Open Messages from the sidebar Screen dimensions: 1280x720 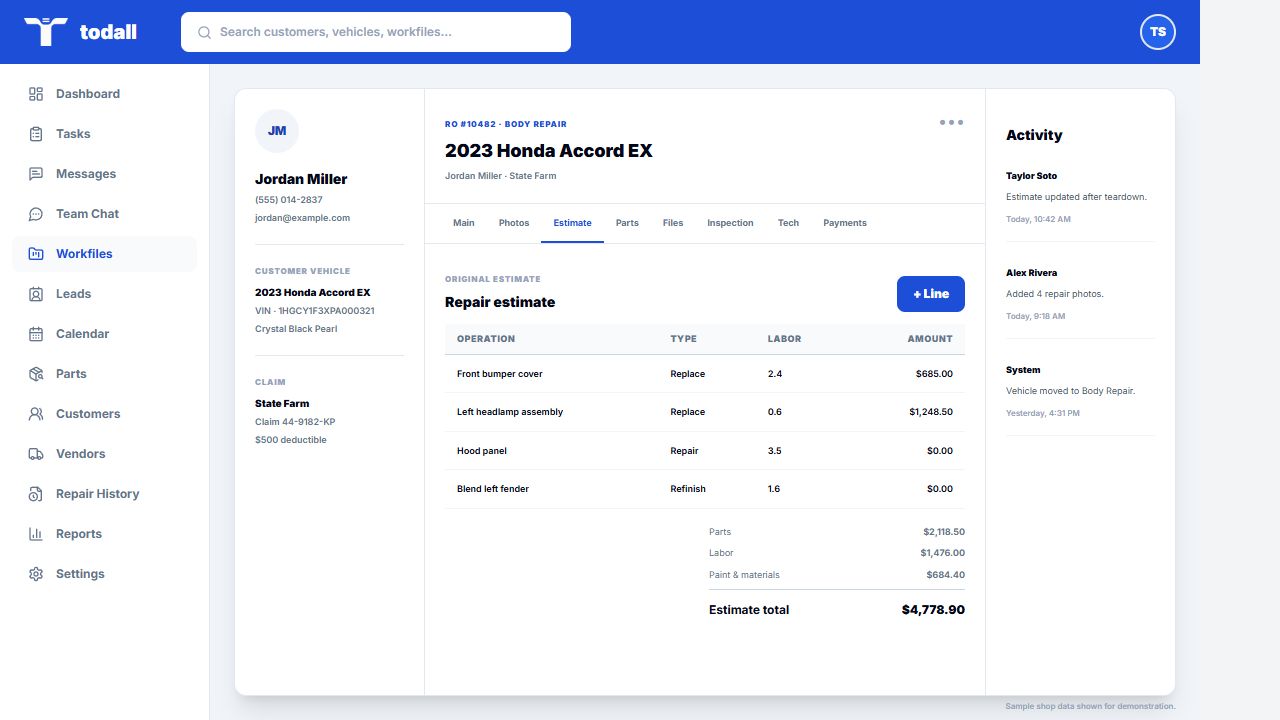pos(104,174)
